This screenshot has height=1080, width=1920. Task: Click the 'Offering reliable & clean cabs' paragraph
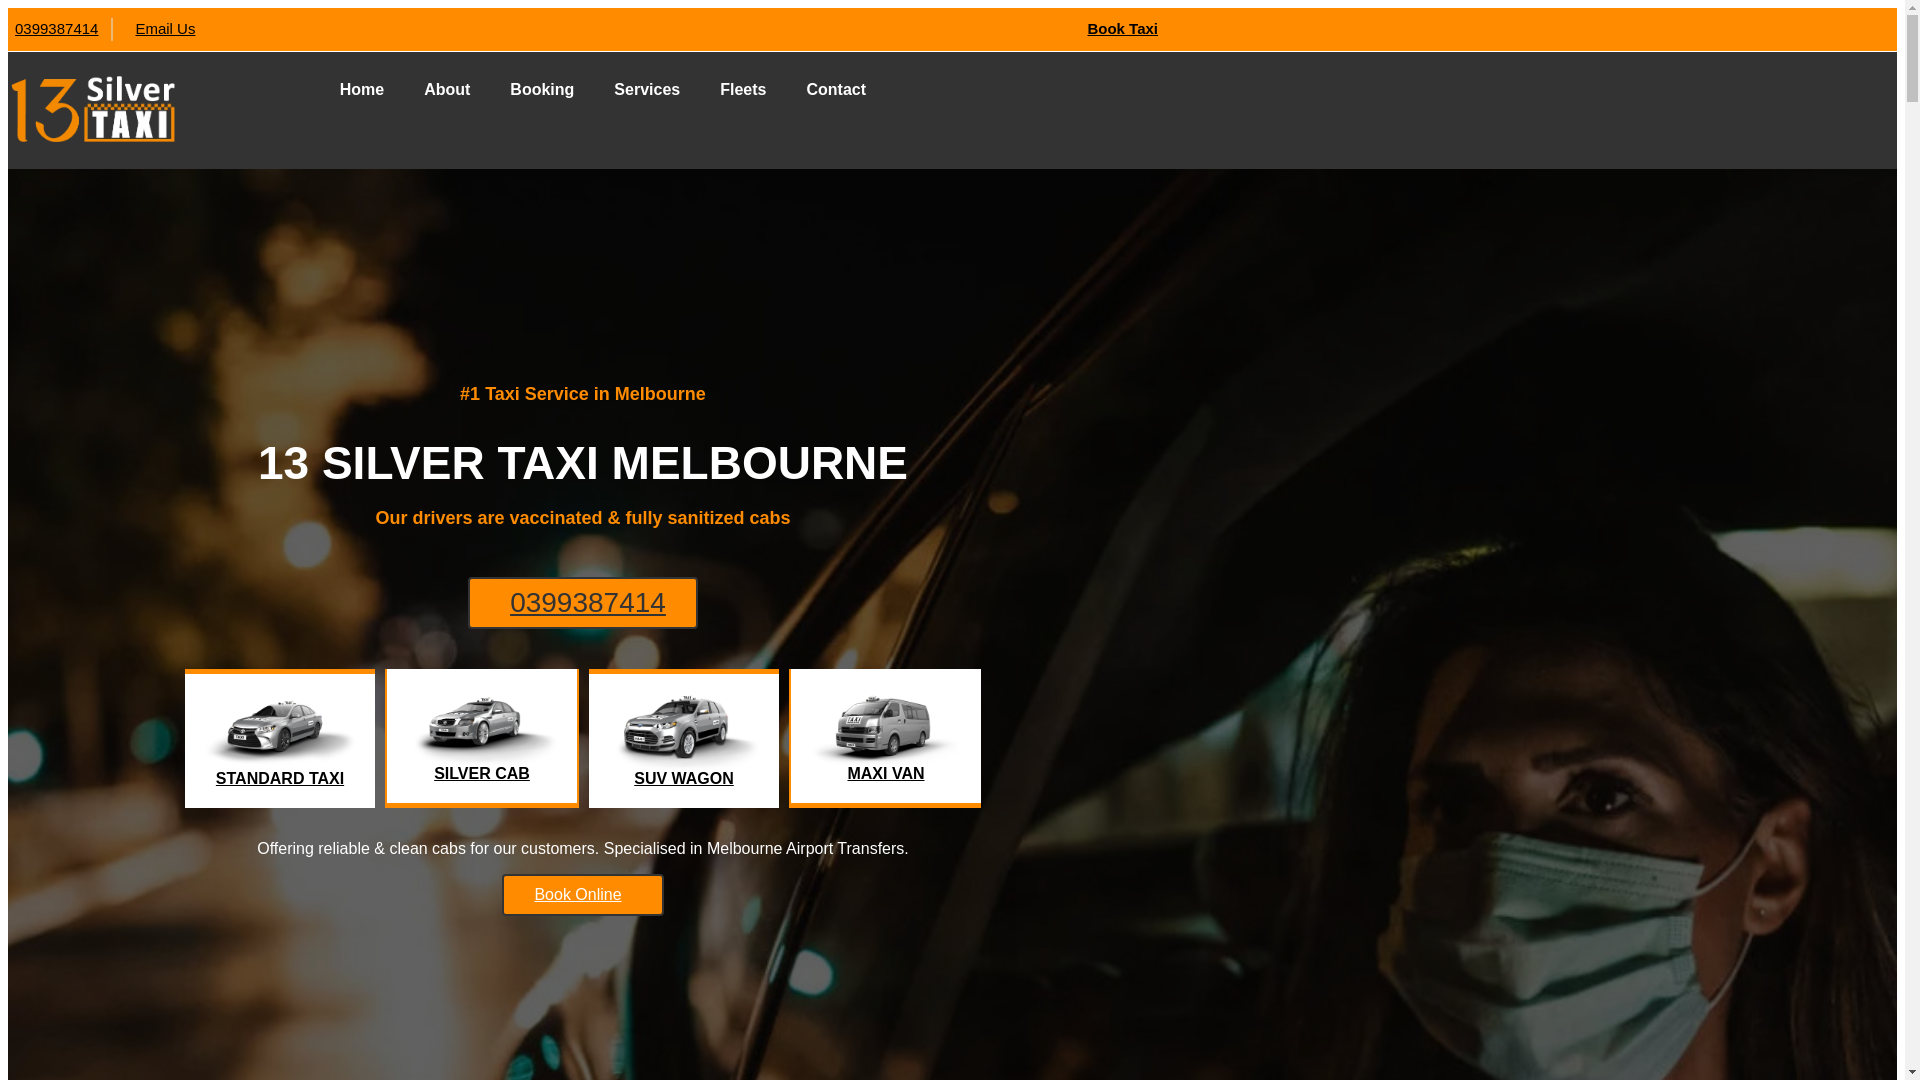point(583,849)
